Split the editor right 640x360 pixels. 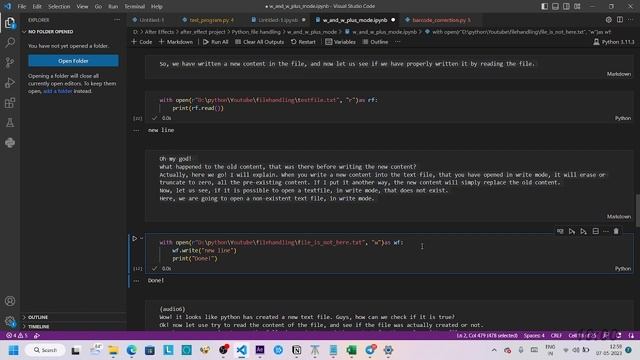pyautogui.click(x=620, y=20)
